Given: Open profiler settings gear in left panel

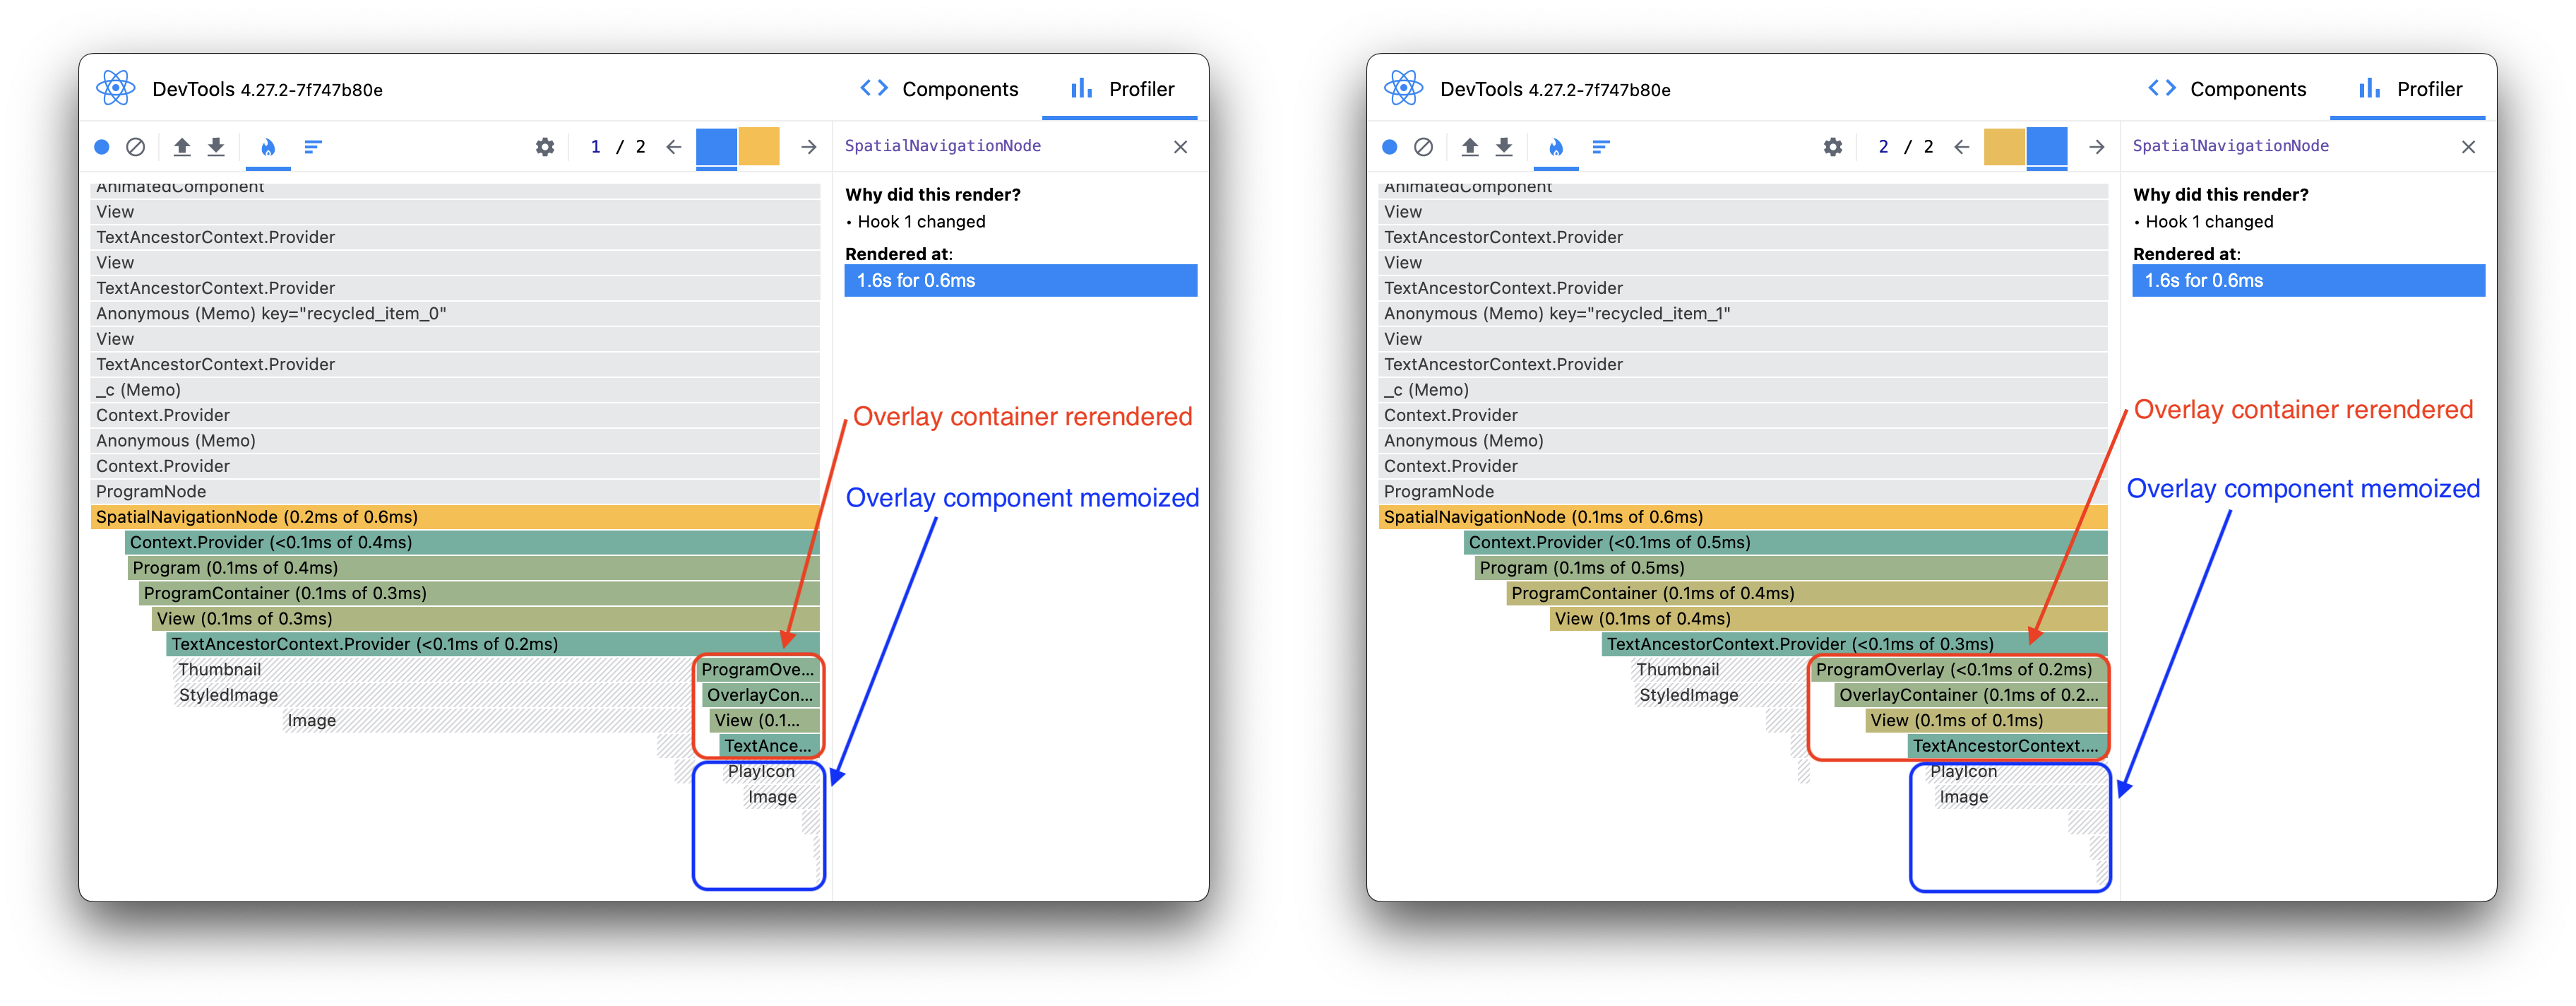Looking at the screenshot, I should point(545,147).
